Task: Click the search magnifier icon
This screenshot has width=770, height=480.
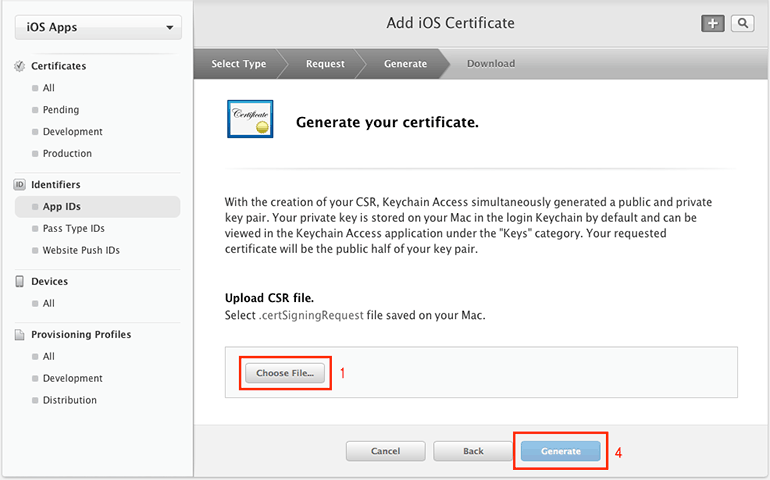Action: 742,23
